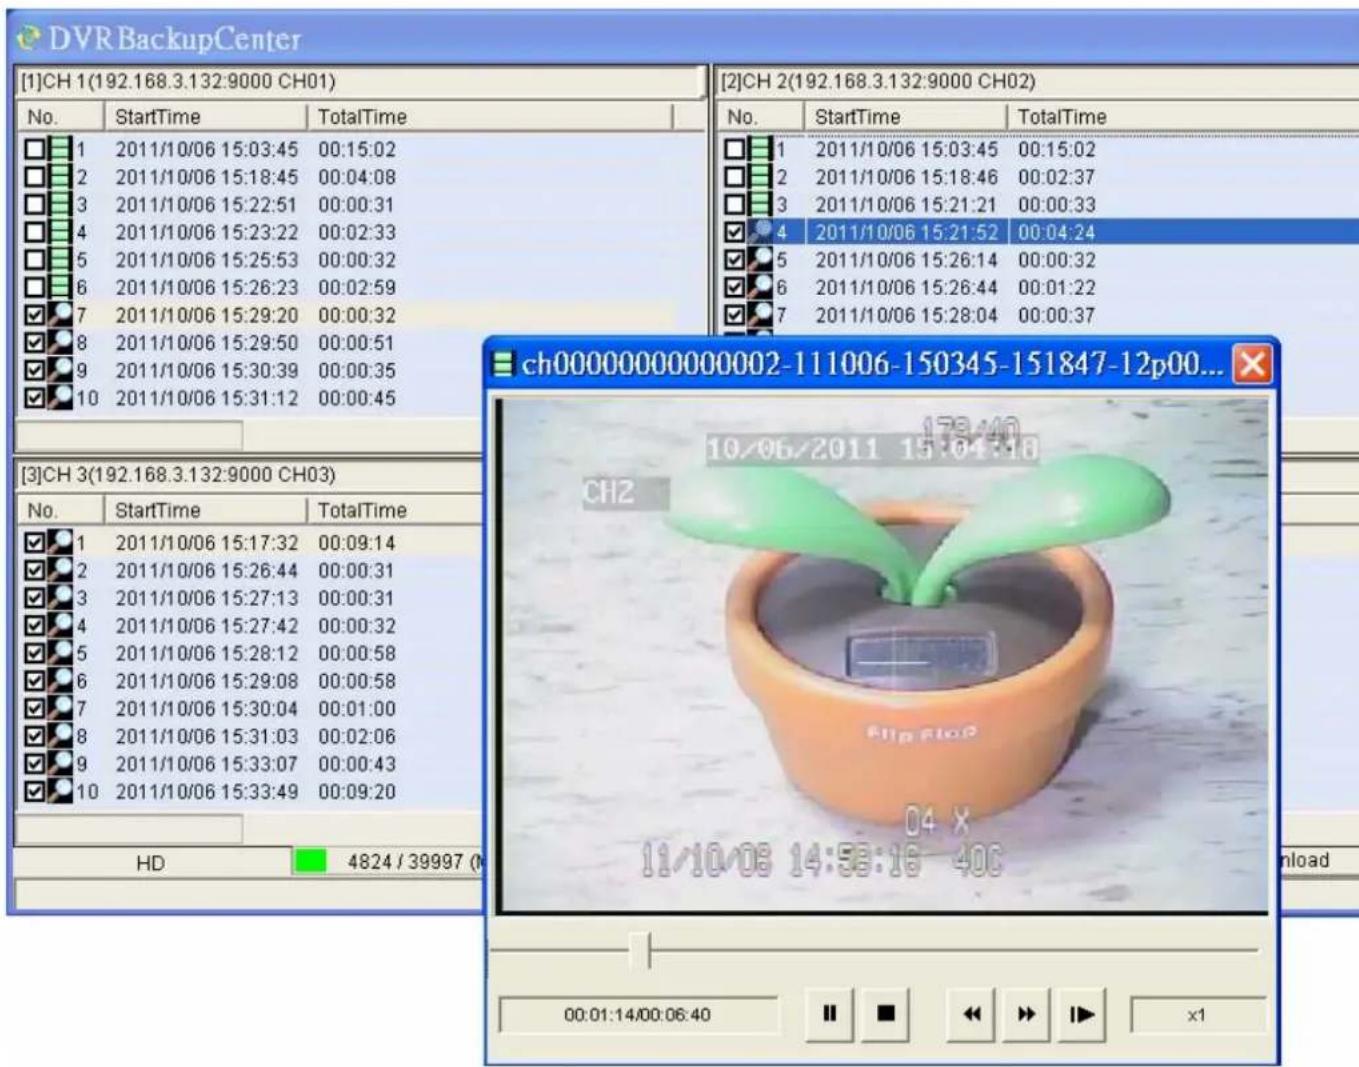Select CH 1 entry with TotalTime 00:04:08
This screenshot has height=1067, width=1359.
point(360,177)
